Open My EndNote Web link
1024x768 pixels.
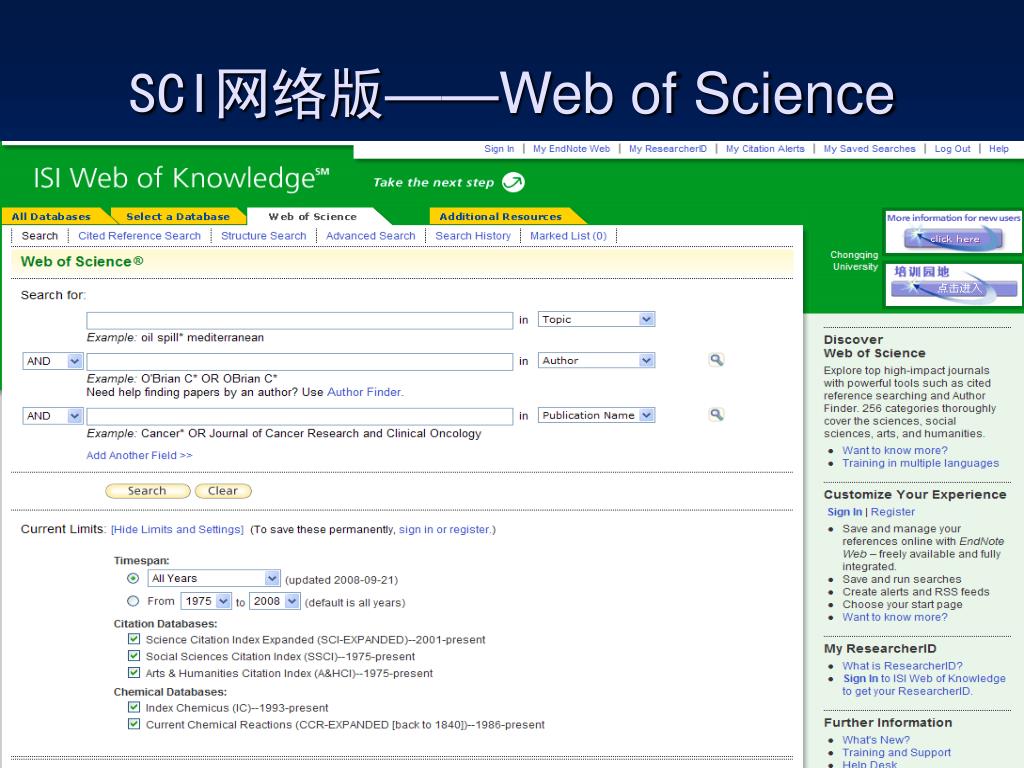[x=571, y=149]
